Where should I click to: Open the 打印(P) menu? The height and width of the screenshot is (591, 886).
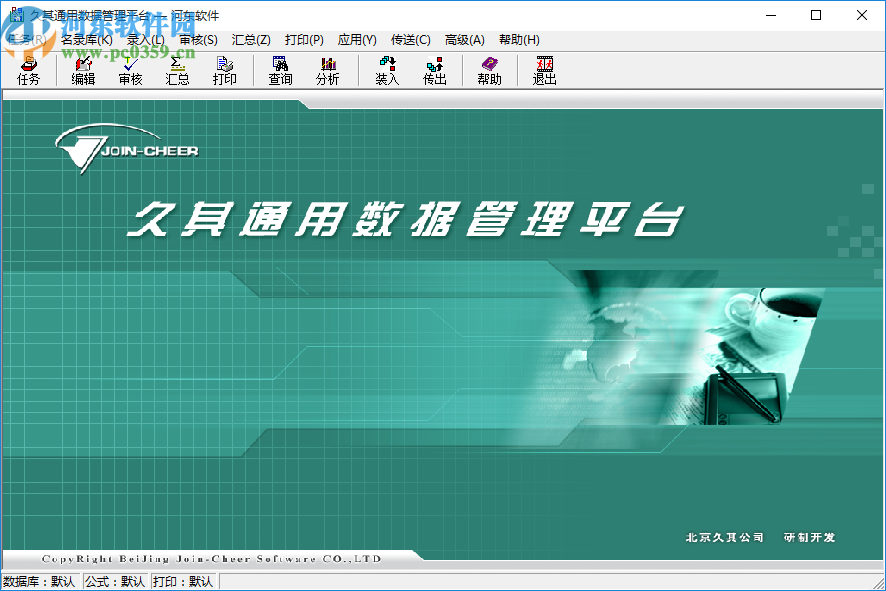click(304, 40)
